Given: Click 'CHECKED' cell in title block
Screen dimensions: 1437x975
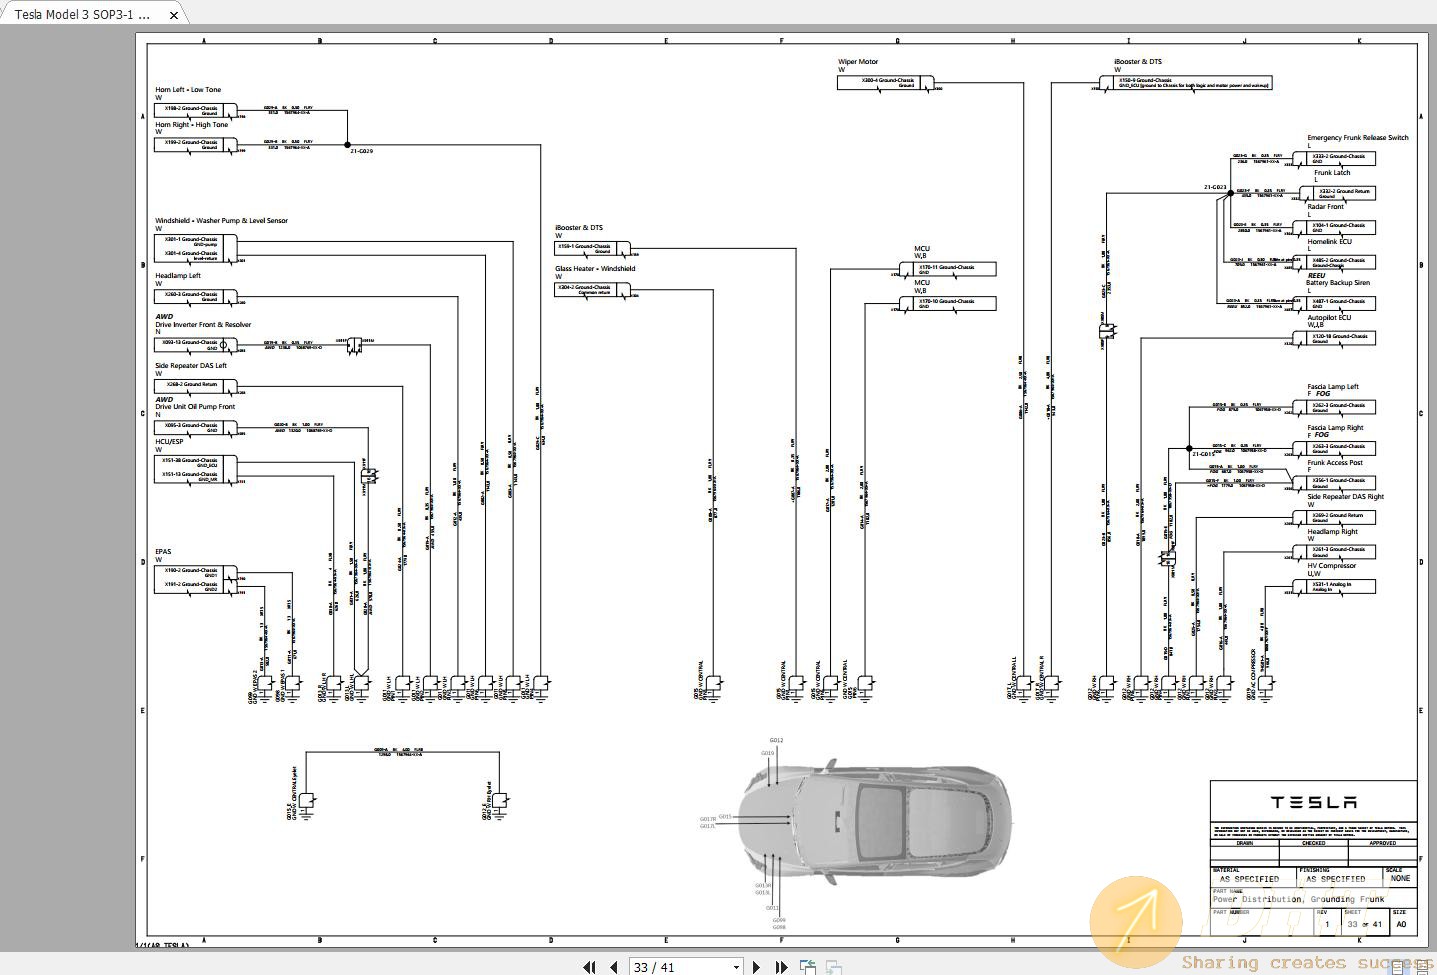Looking at the screenshot, I should coord(1313,844).
